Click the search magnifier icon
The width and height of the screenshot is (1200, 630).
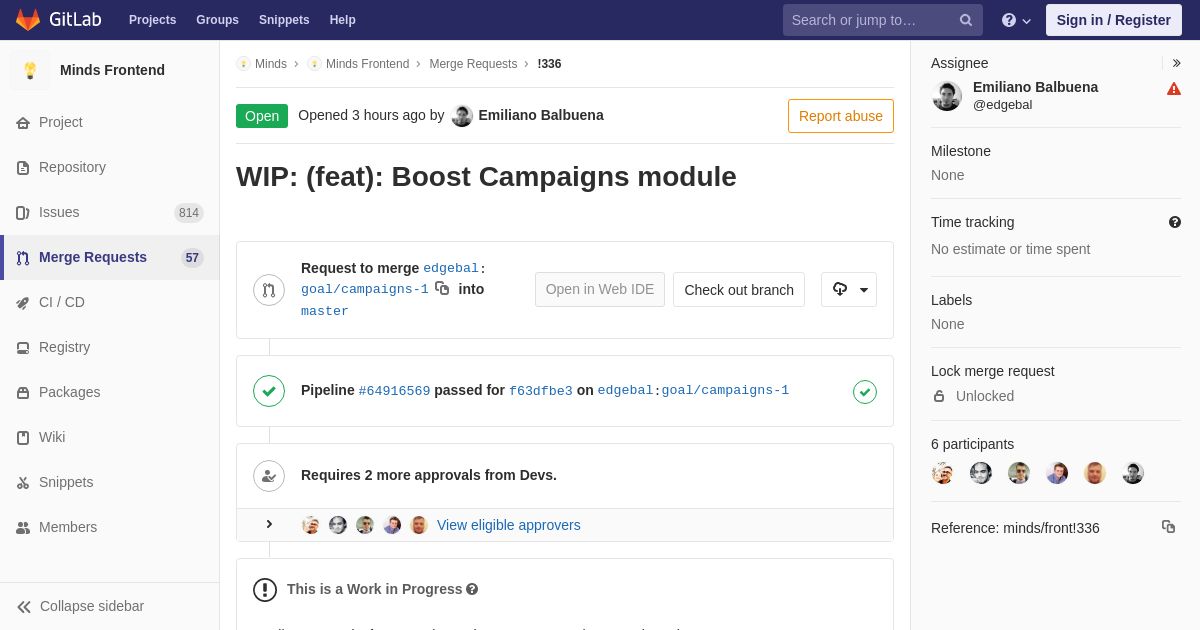(966, 20)
